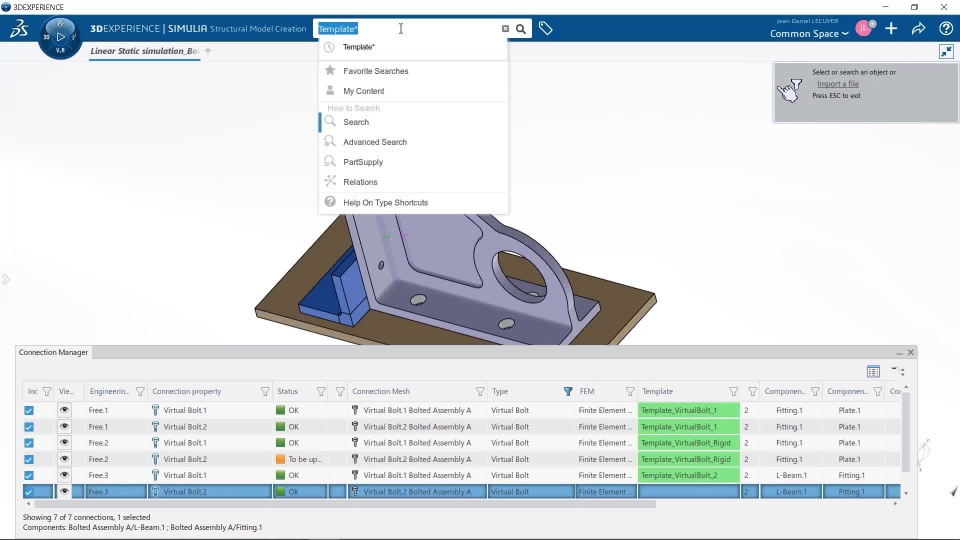Clear the search field text
This screenshot has height=540, width=960.
[x=505, y=29]
